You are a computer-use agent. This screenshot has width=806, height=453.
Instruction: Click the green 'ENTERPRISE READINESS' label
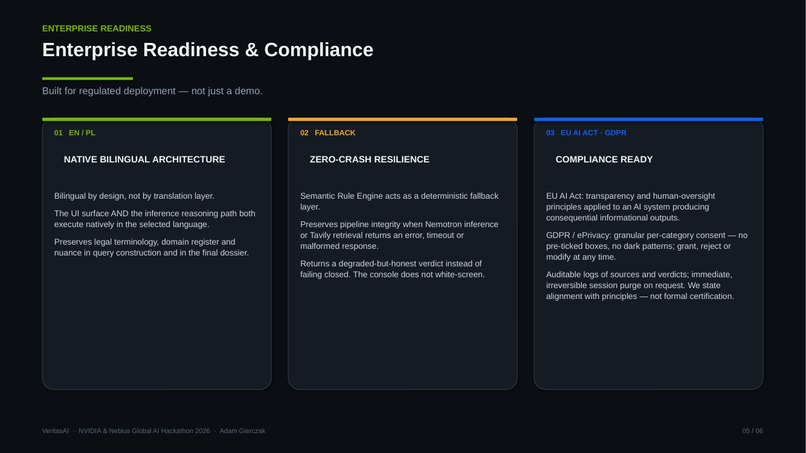pyautogui.click(x=97, y=29)
